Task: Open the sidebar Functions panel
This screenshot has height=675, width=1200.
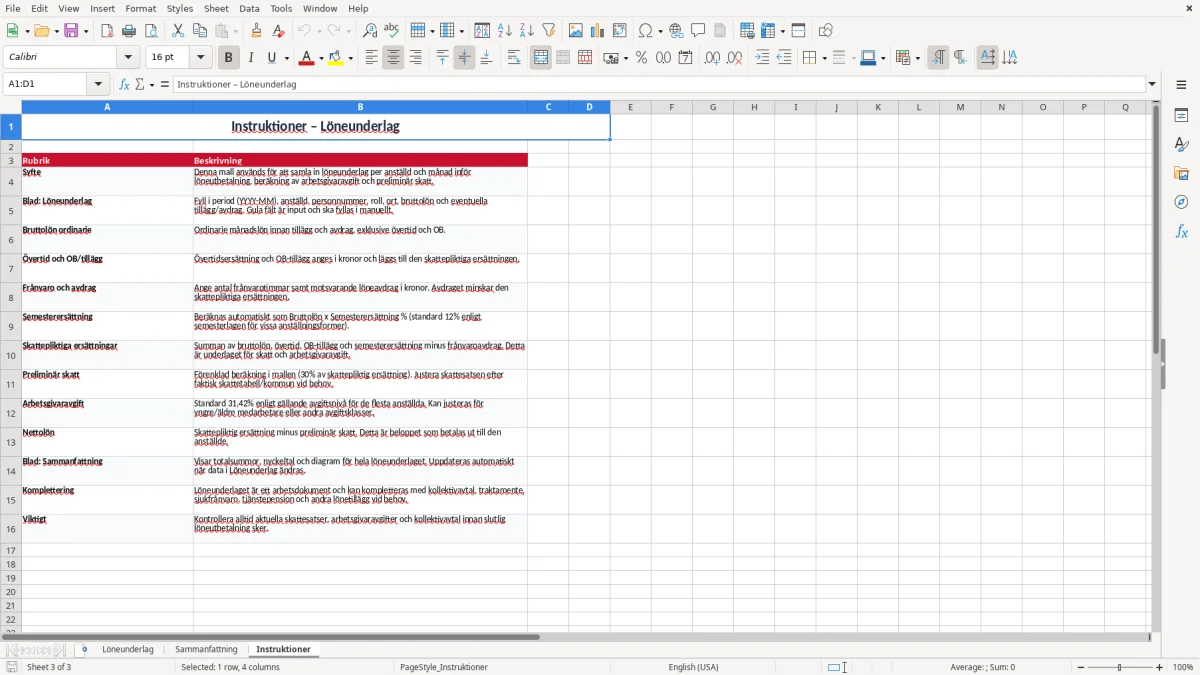Action: click(1181, 232)
